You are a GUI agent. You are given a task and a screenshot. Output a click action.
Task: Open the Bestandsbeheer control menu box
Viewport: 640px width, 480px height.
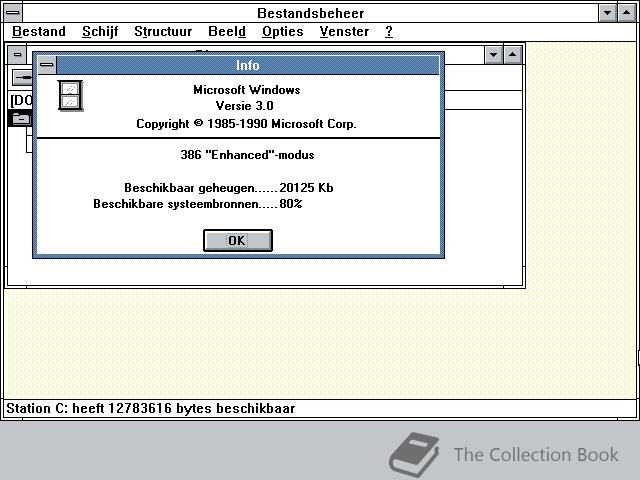(x=13, y=13)
